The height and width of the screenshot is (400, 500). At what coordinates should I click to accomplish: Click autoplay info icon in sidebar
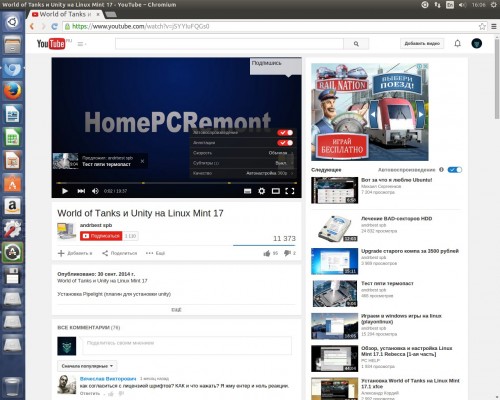pyautogui.click(x=441, y=170)
